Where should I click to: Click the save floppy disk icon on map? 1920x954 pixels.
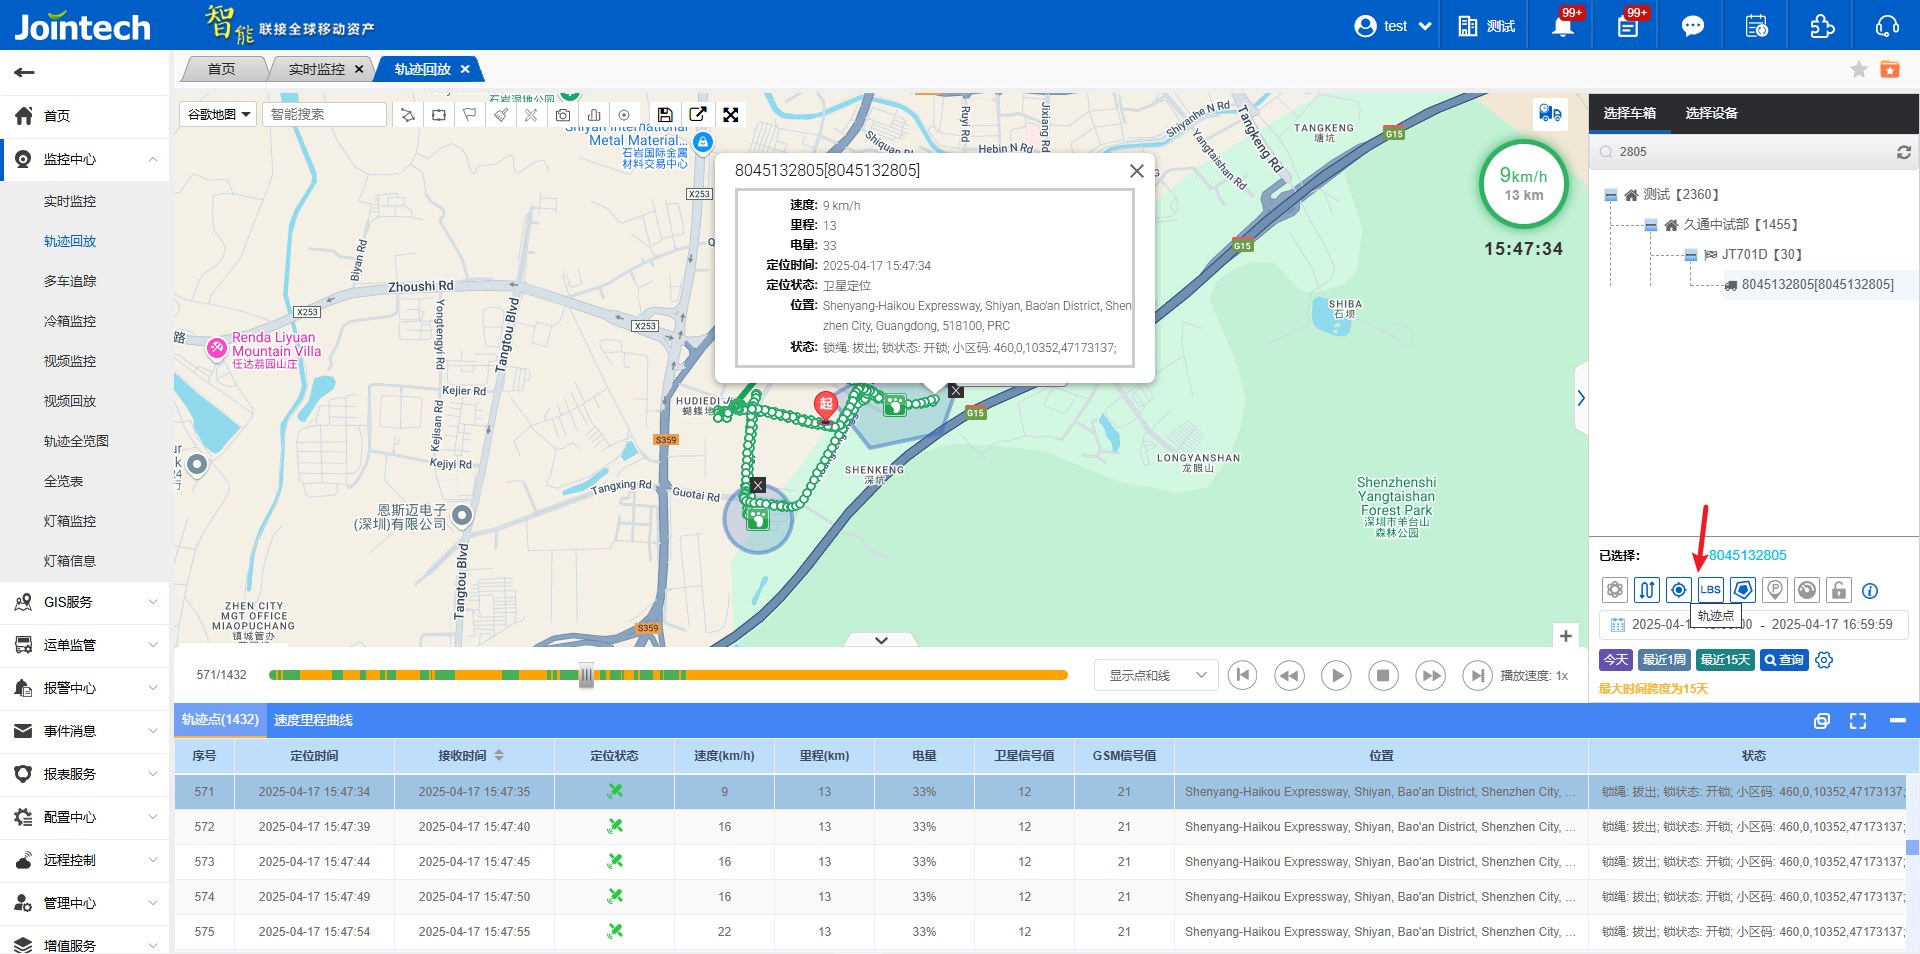(665, 115)
